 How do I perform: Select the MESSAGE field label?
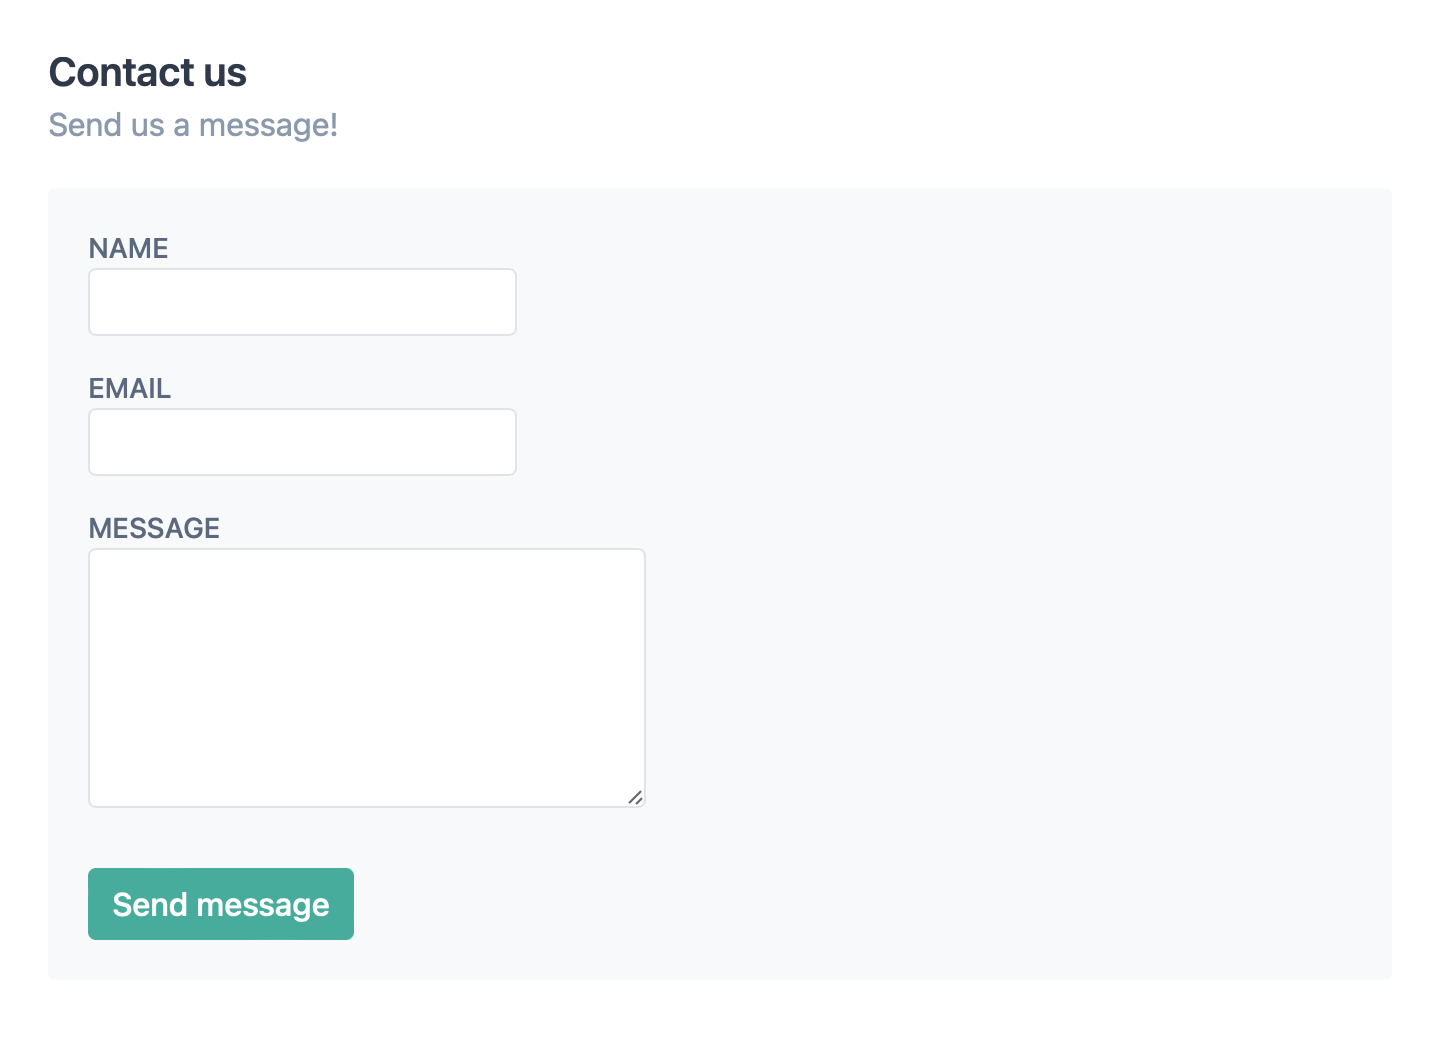coord(154,528)
